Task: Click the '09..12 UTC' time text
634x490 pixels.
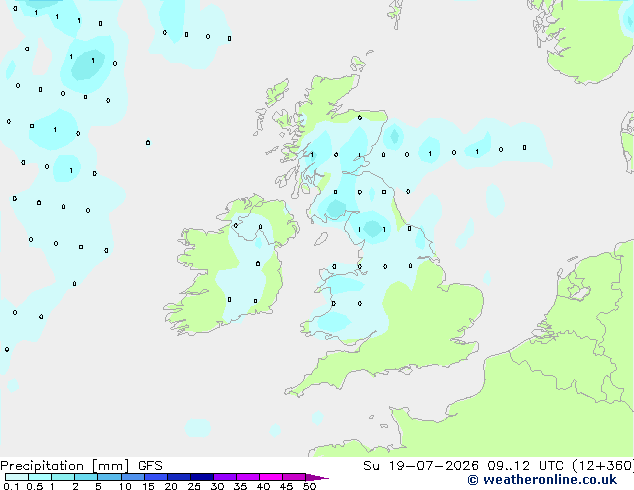Action: tap(525, 466)
